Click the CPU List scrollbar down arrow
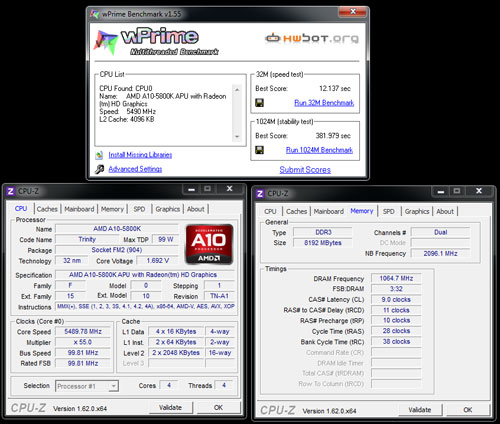 tap(237, 137)
